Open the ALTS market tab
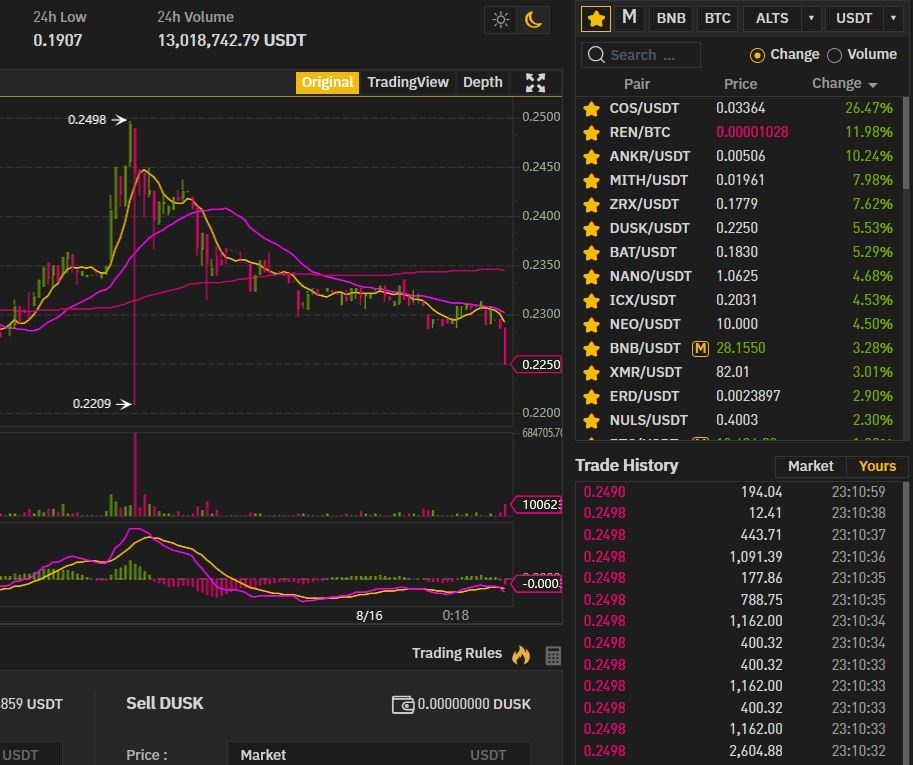The image size is (913, 765). (772, 18)
